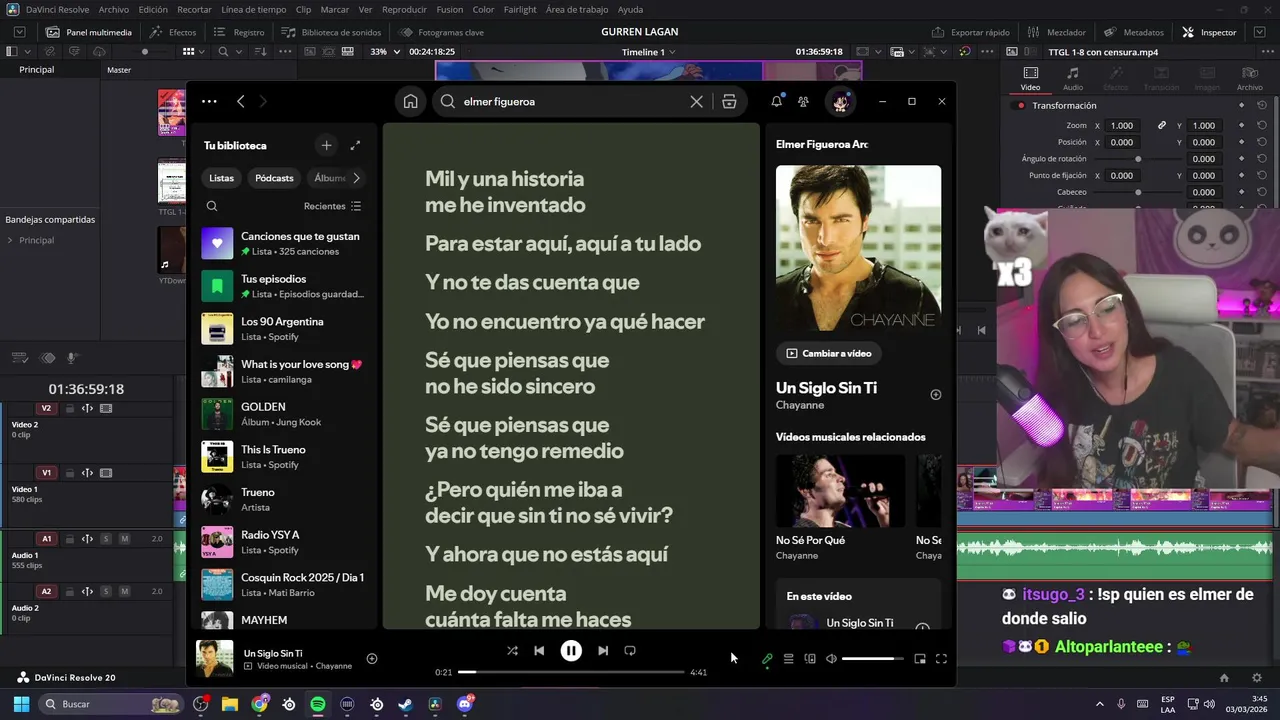Add Un Siglo Sin Ti to liked songs in player bar
The height and width of the screenshot is (720, 1280).
tap(371, 658)
